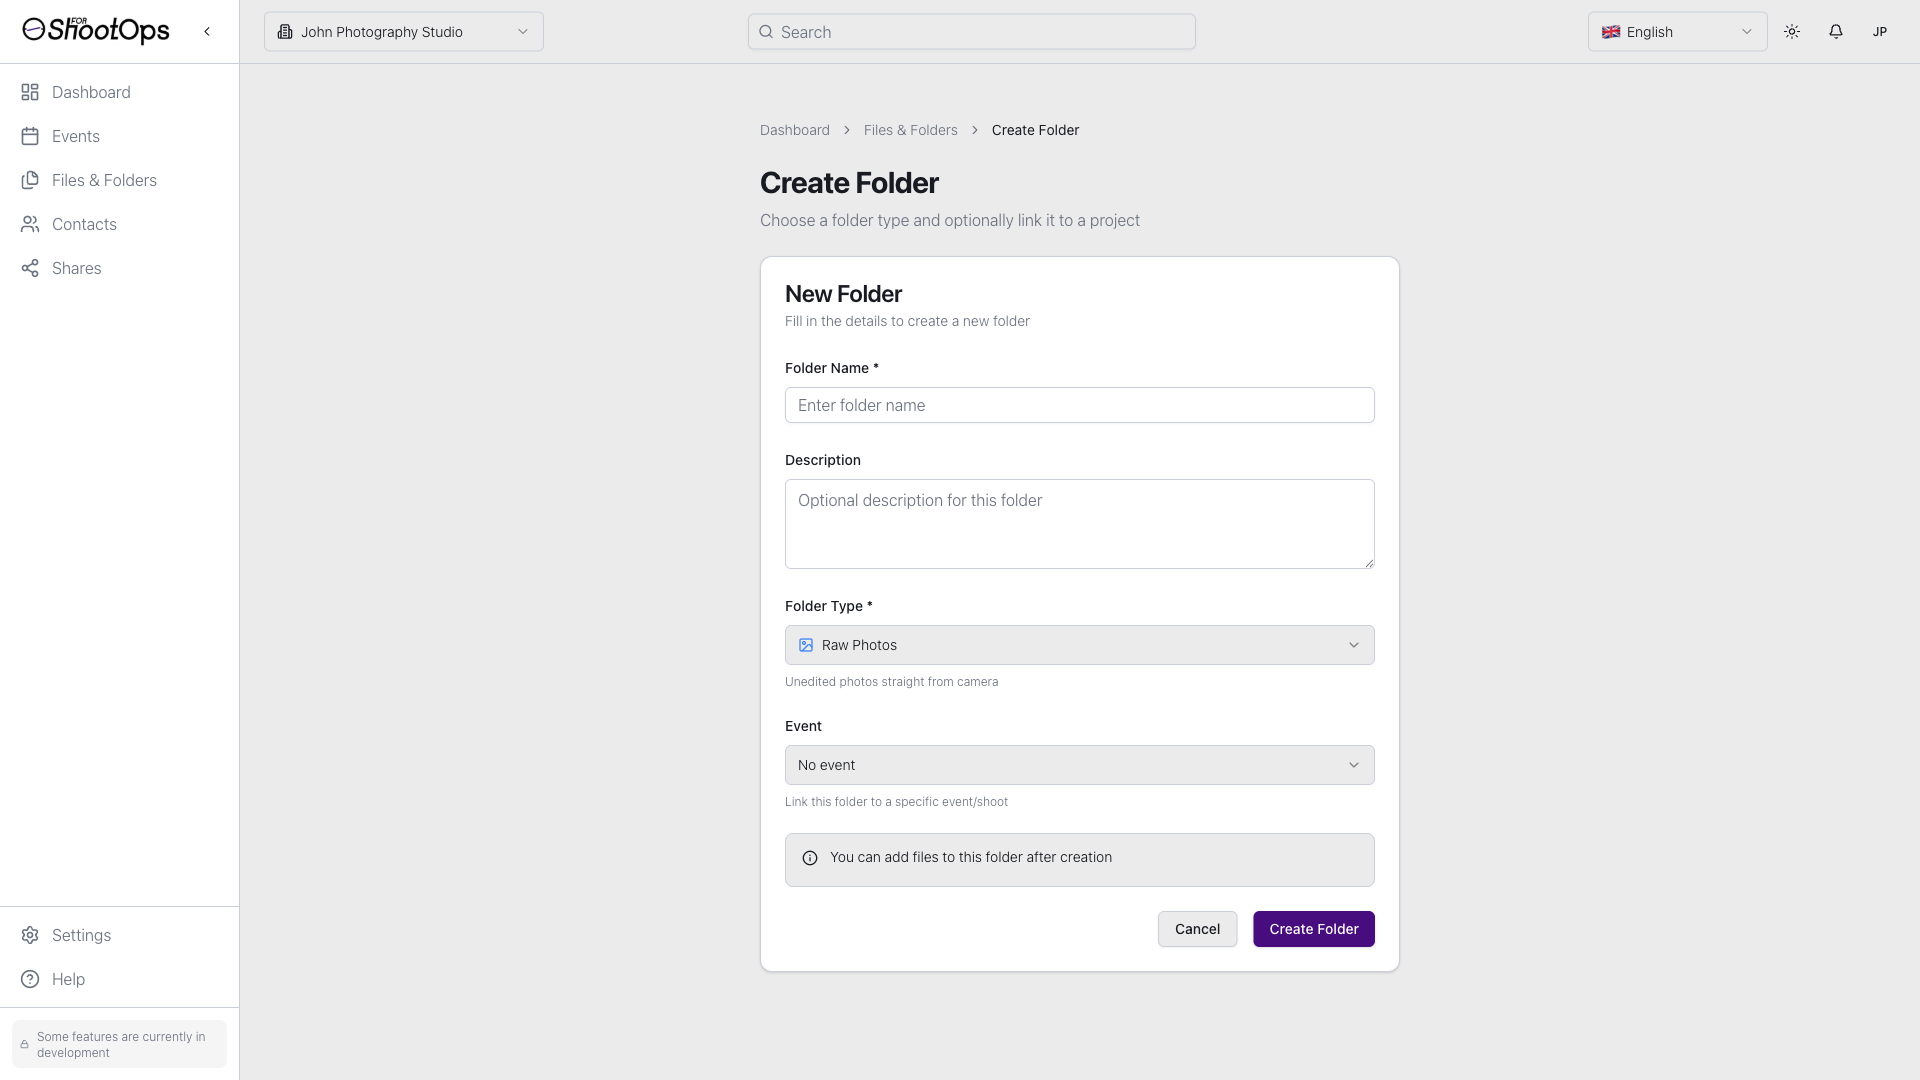1920x1080 pixels.
Task: Focus the Folder Name input field
Action: pos(1079,405)
